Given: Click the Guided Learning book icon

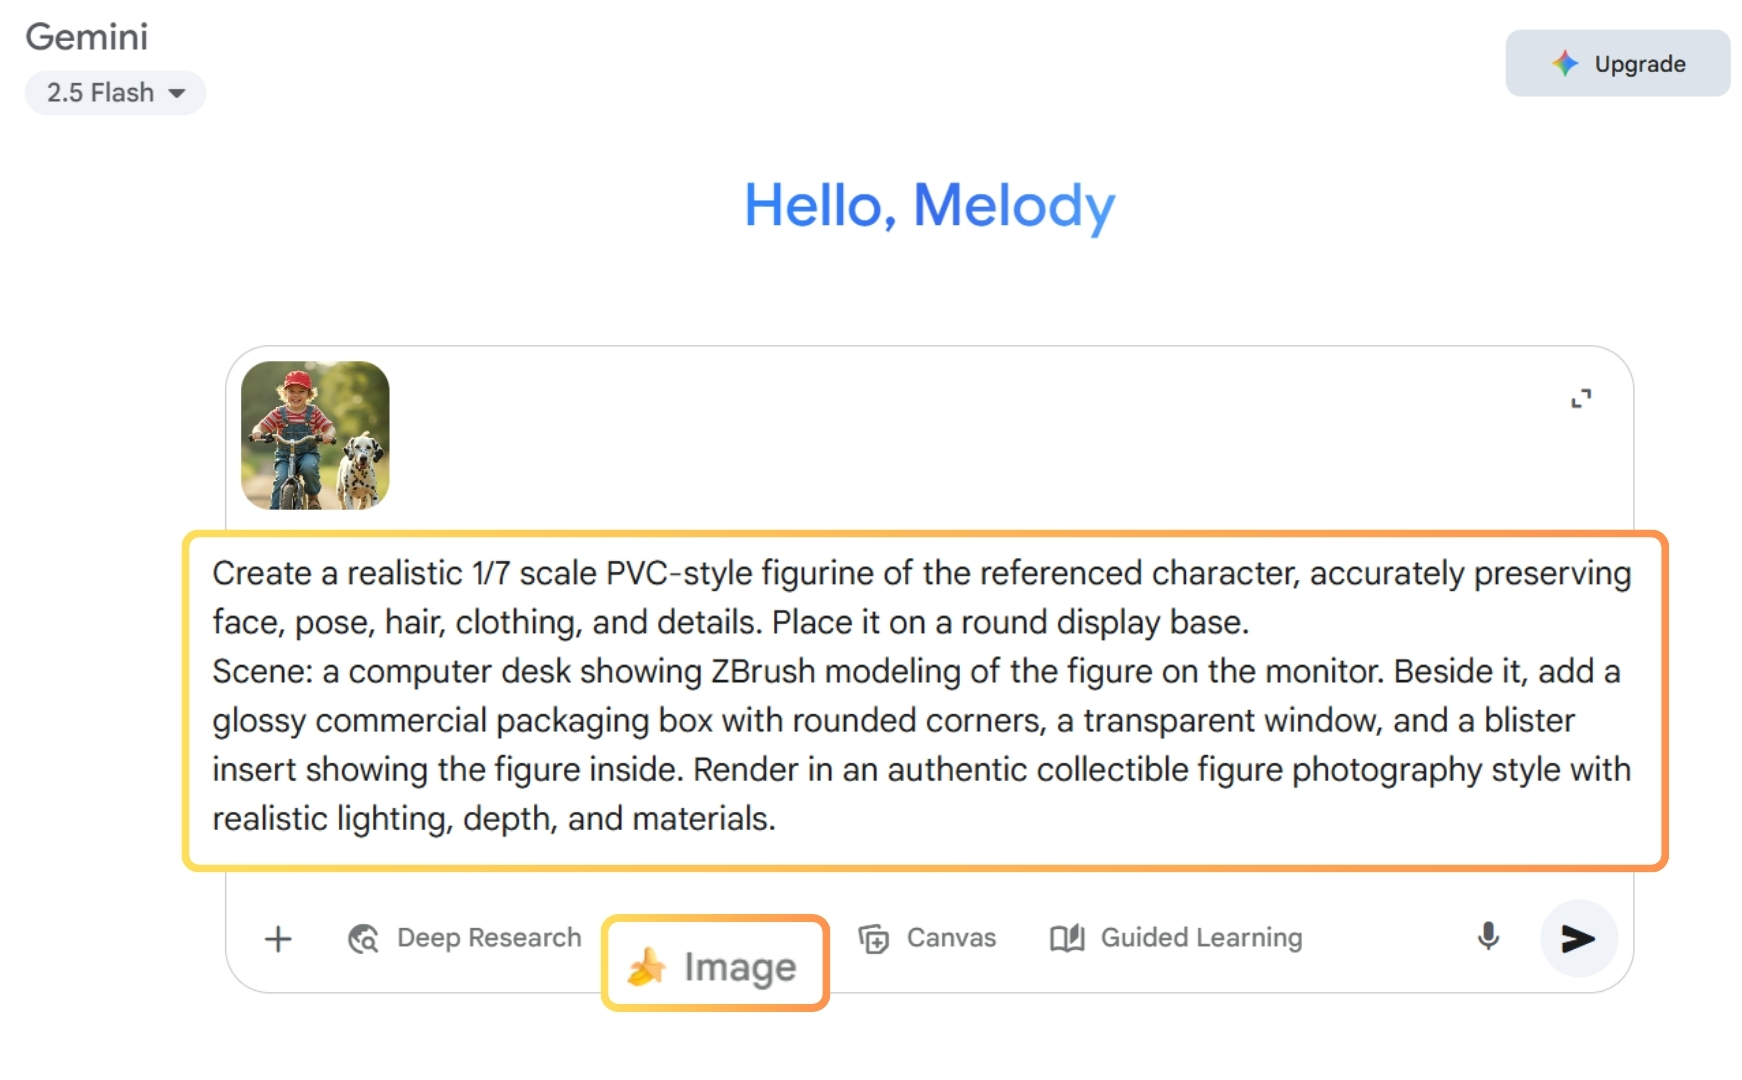Looking at the screenshot, I should 1067,938.
